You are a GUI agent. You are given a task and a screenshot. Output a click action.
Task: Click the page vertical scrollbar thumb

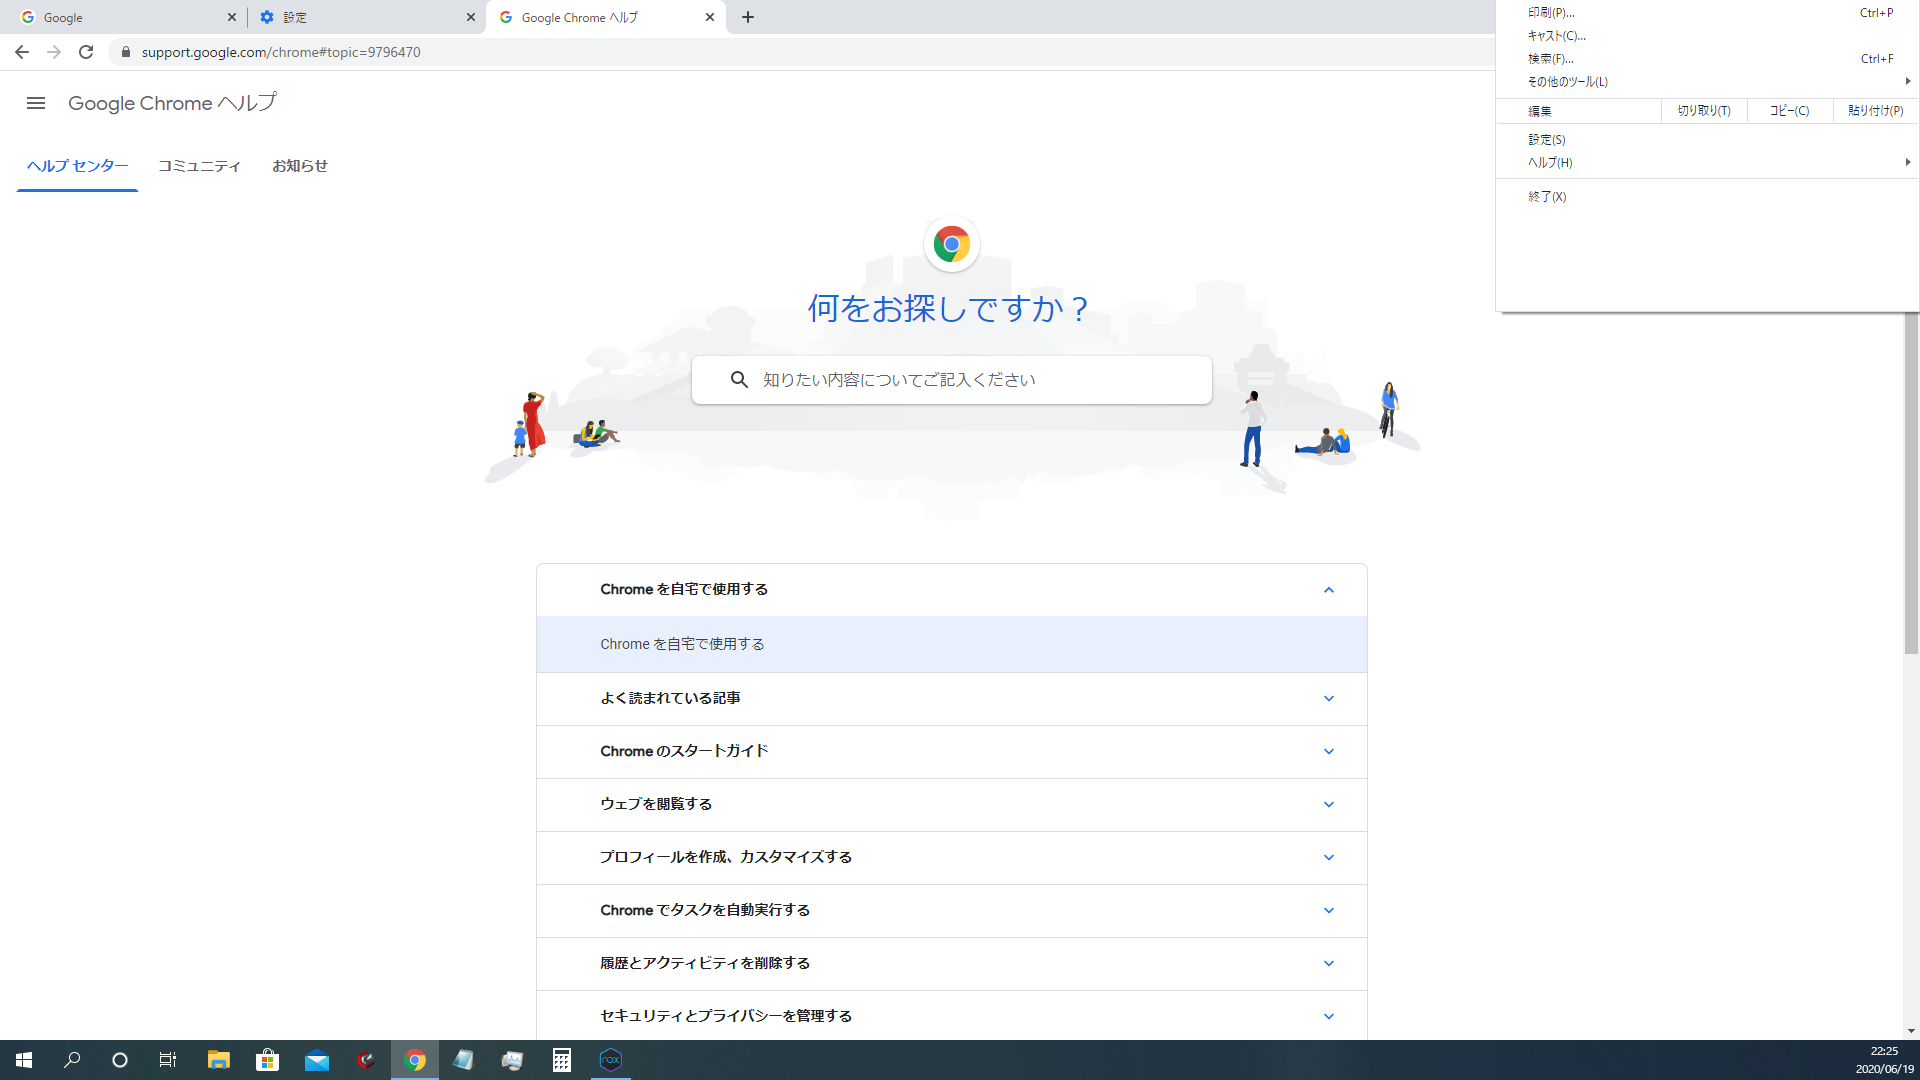1911,483
